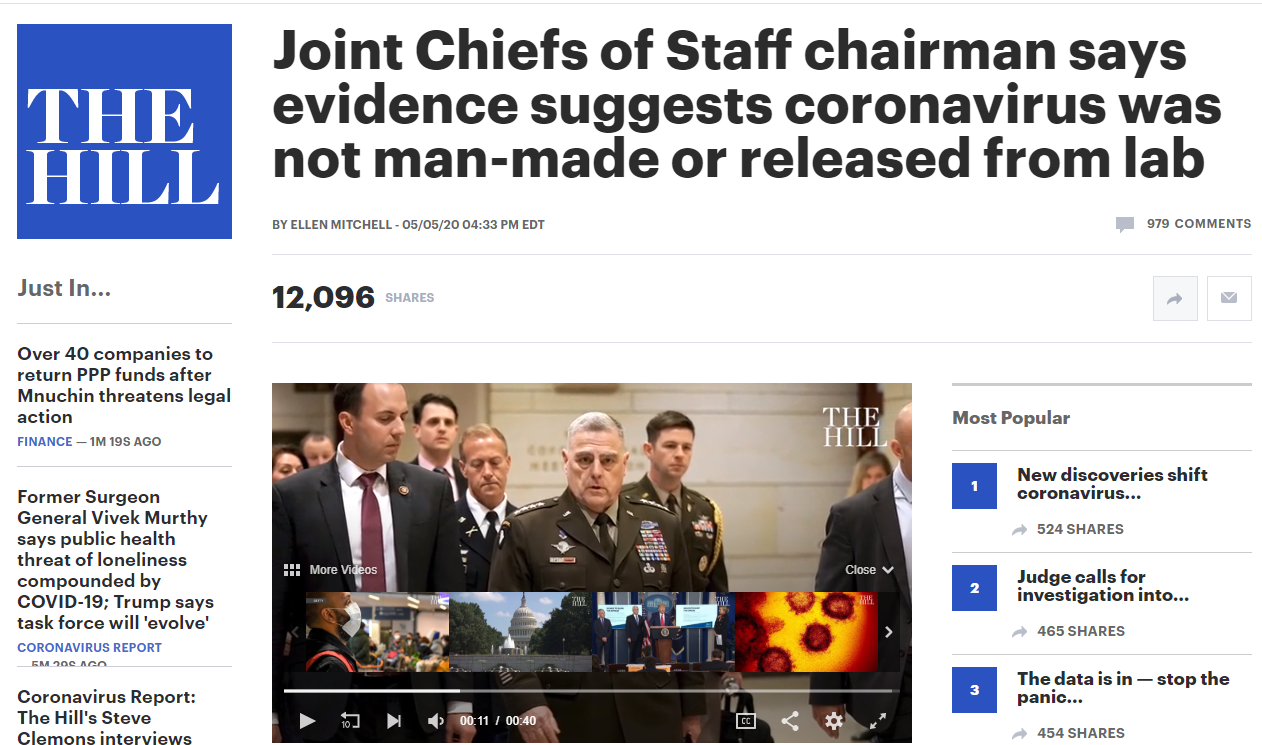Open video share options
This screenshot has height=745, width=1262.
point(789,721)
